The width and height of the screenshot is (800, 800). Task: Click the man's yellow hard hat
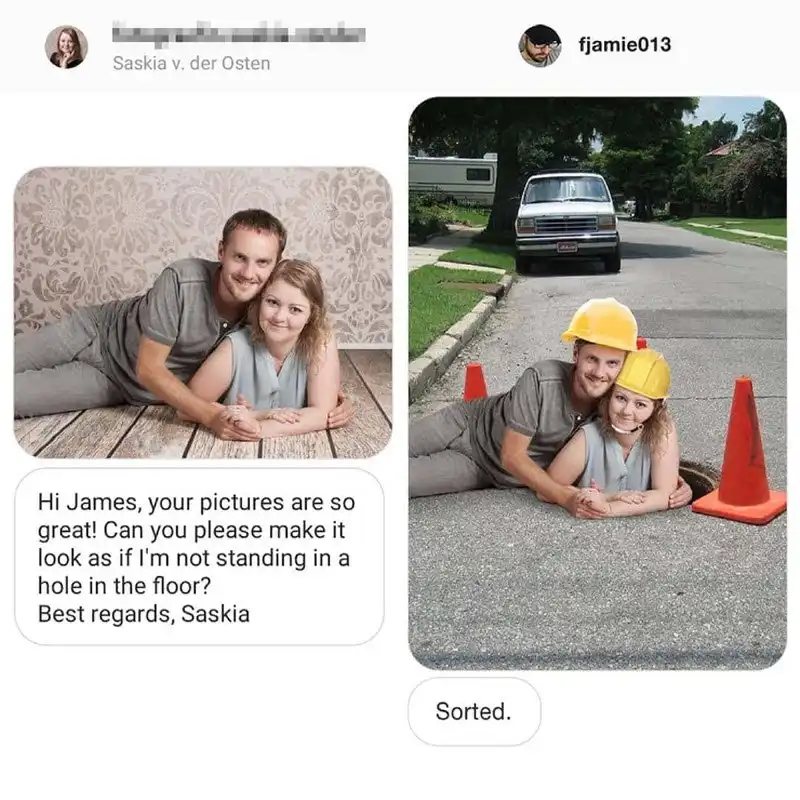601,324
